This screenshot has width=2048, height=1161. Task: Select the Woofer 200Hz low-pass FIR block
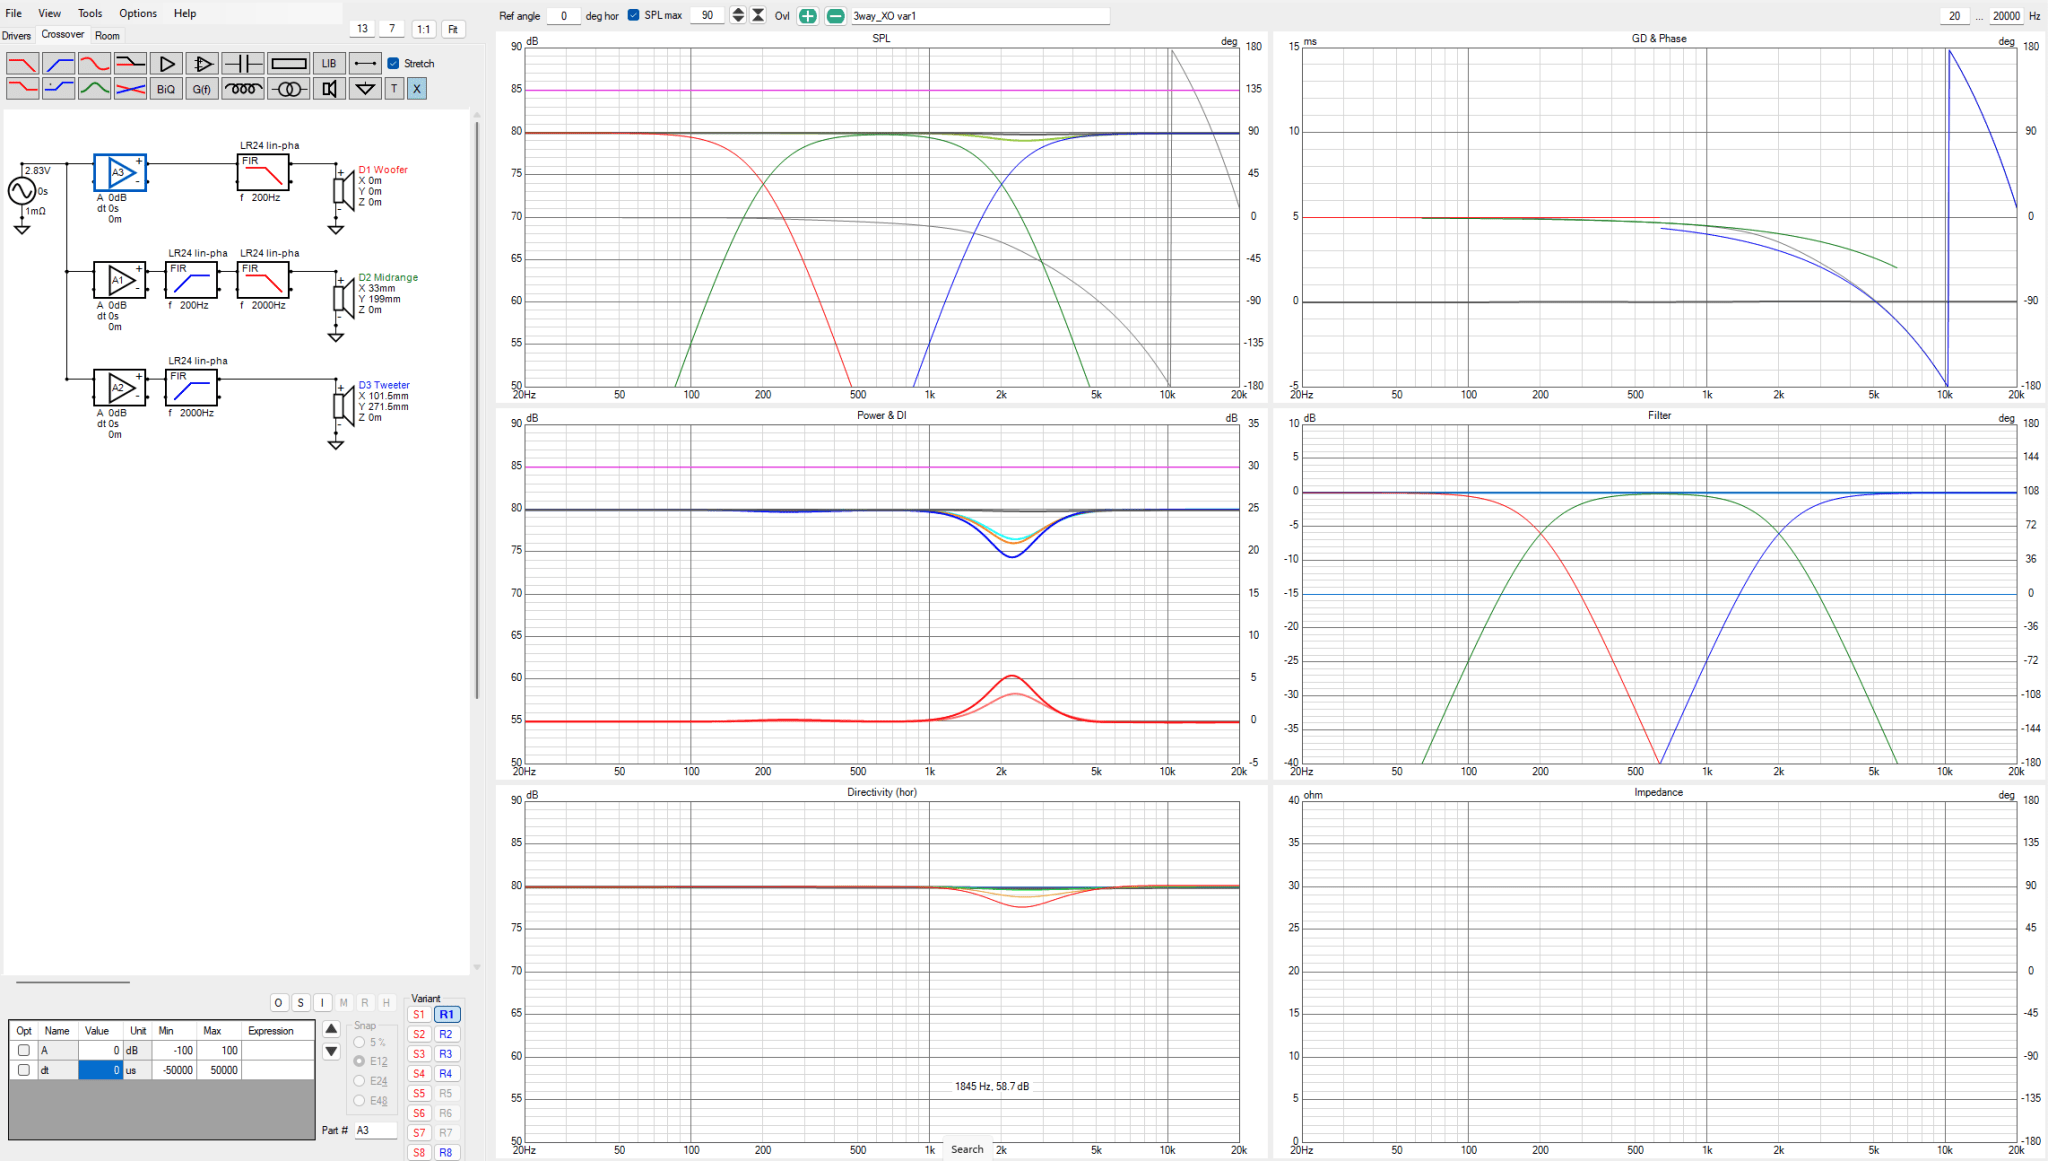[263, 172]
